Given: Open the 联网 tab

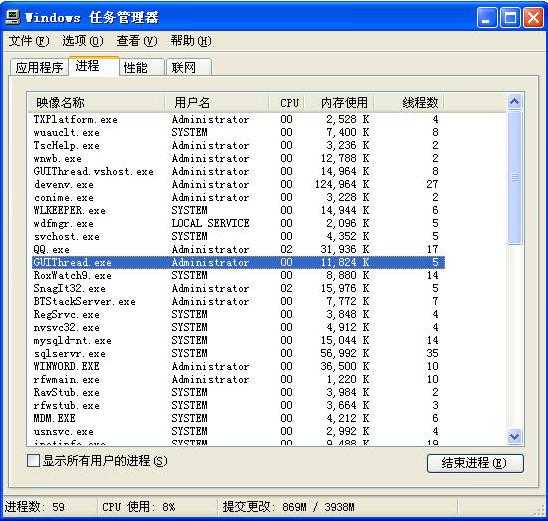Looking at the screenshot, I should [189, 67].
